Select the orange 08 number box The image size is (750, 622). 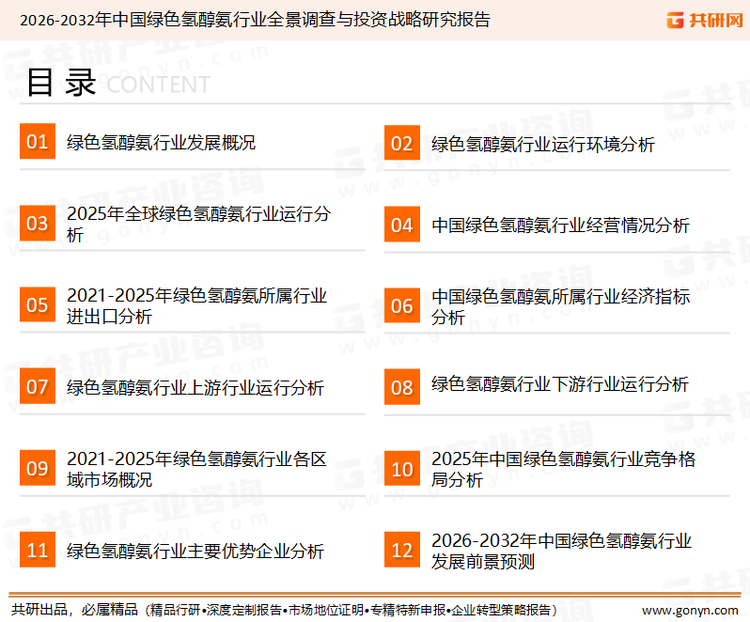402,387
